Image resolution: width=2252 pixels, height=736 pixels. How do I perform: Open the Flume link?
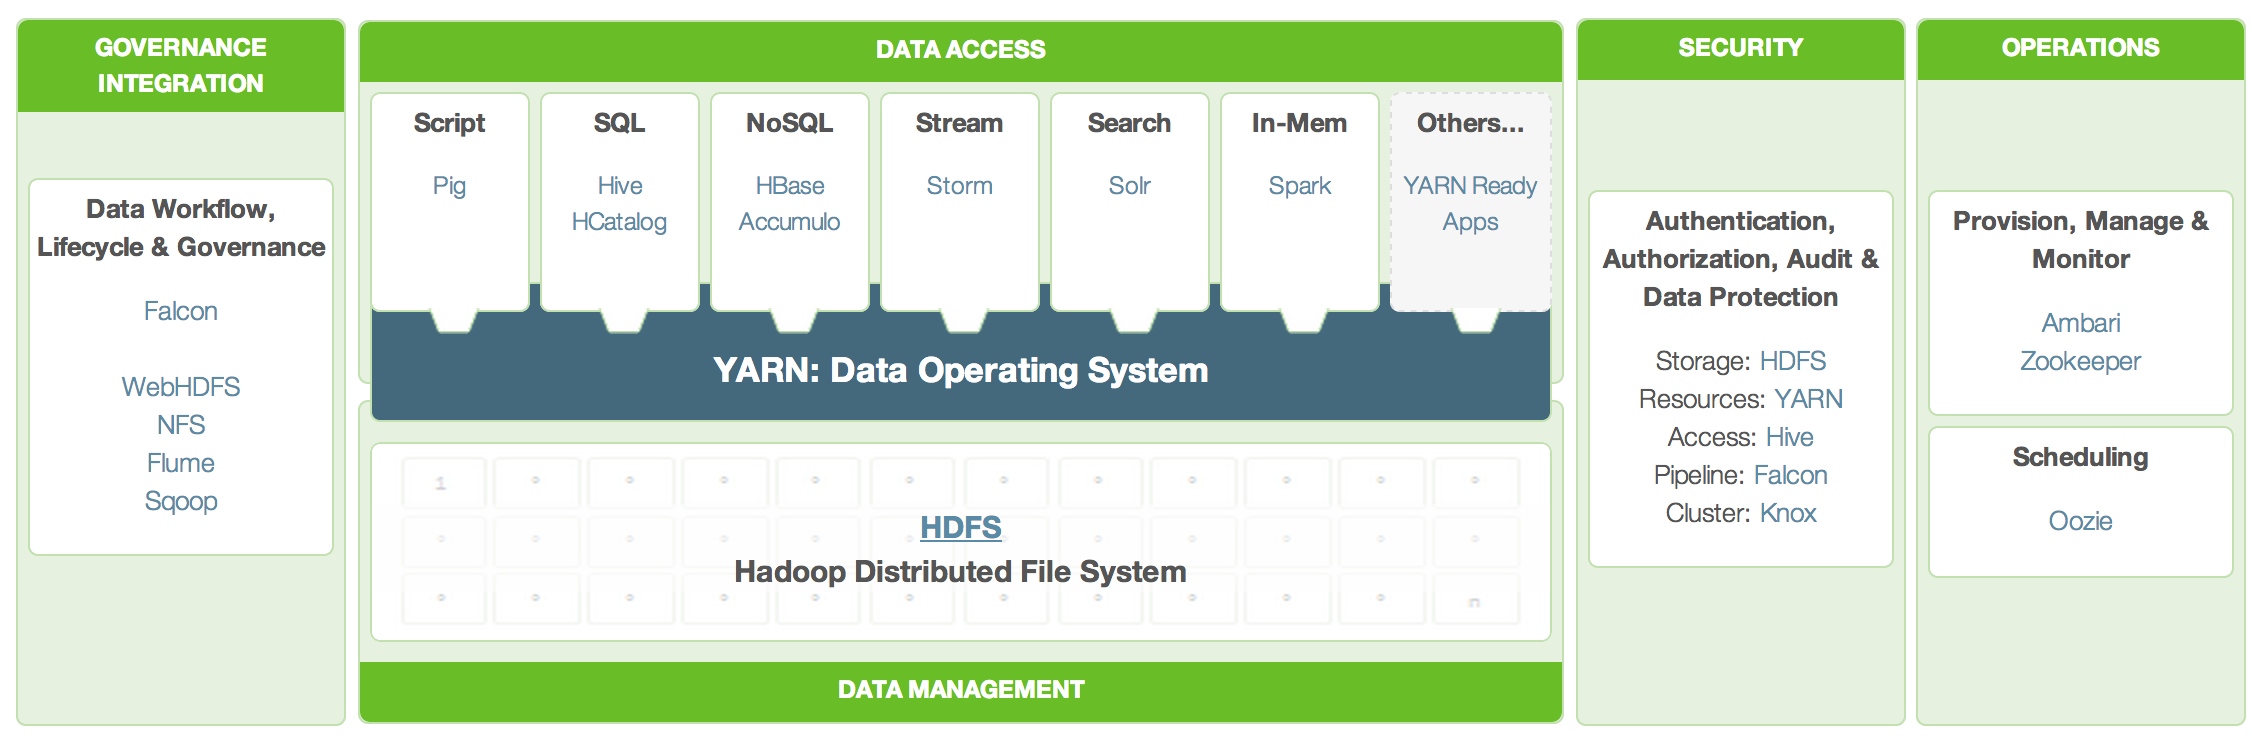tap(180, 463)
